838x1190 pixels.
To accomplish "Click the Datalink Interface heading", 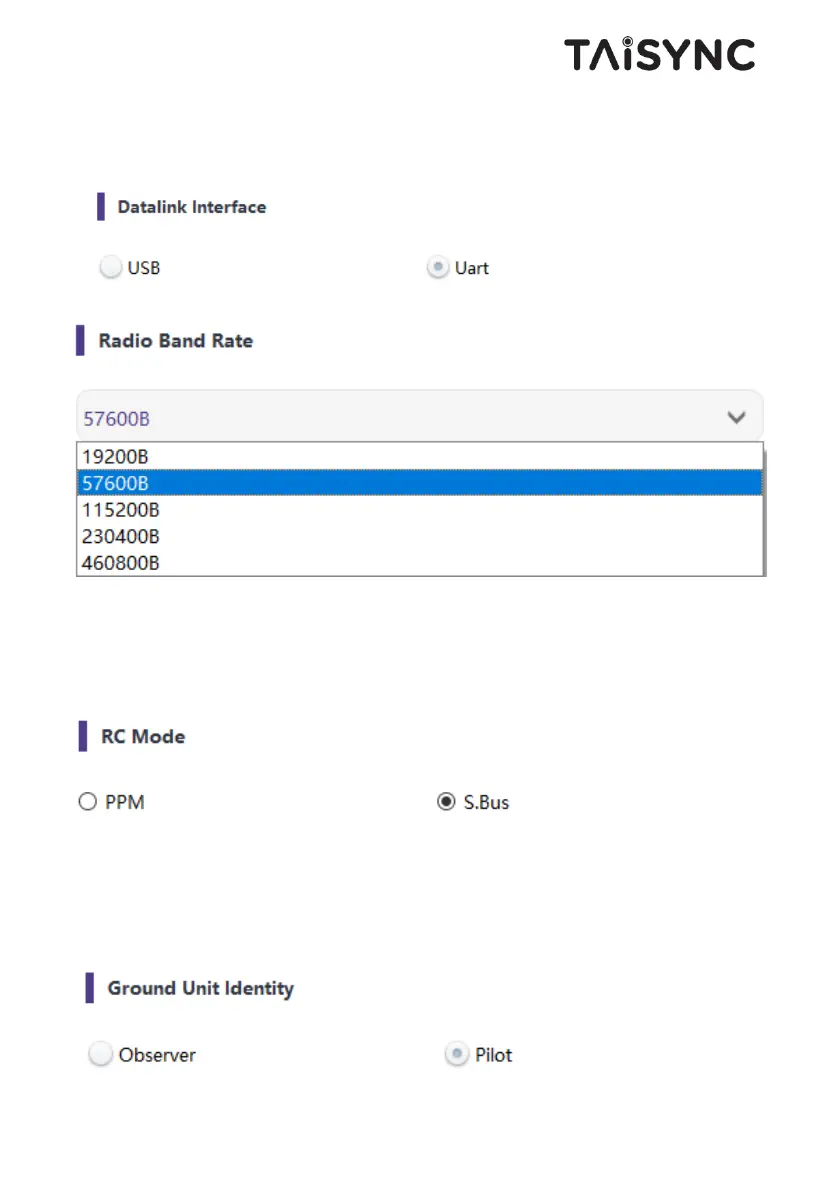I will tap(192, 207).
